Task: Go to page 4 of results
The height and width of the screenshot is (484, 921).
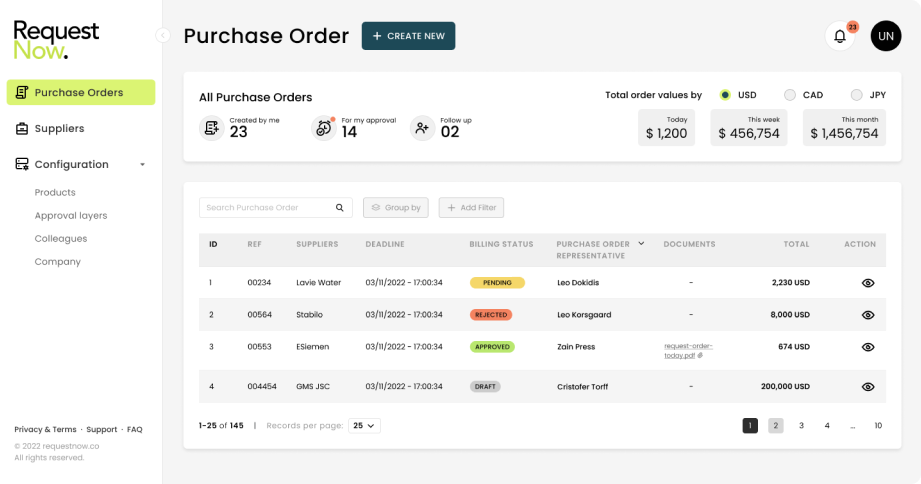Action: [x=827, y=425]
